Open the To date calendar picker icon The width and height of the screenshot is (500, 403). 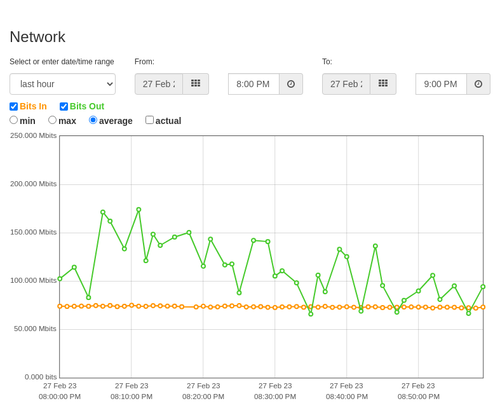[383, 84]
